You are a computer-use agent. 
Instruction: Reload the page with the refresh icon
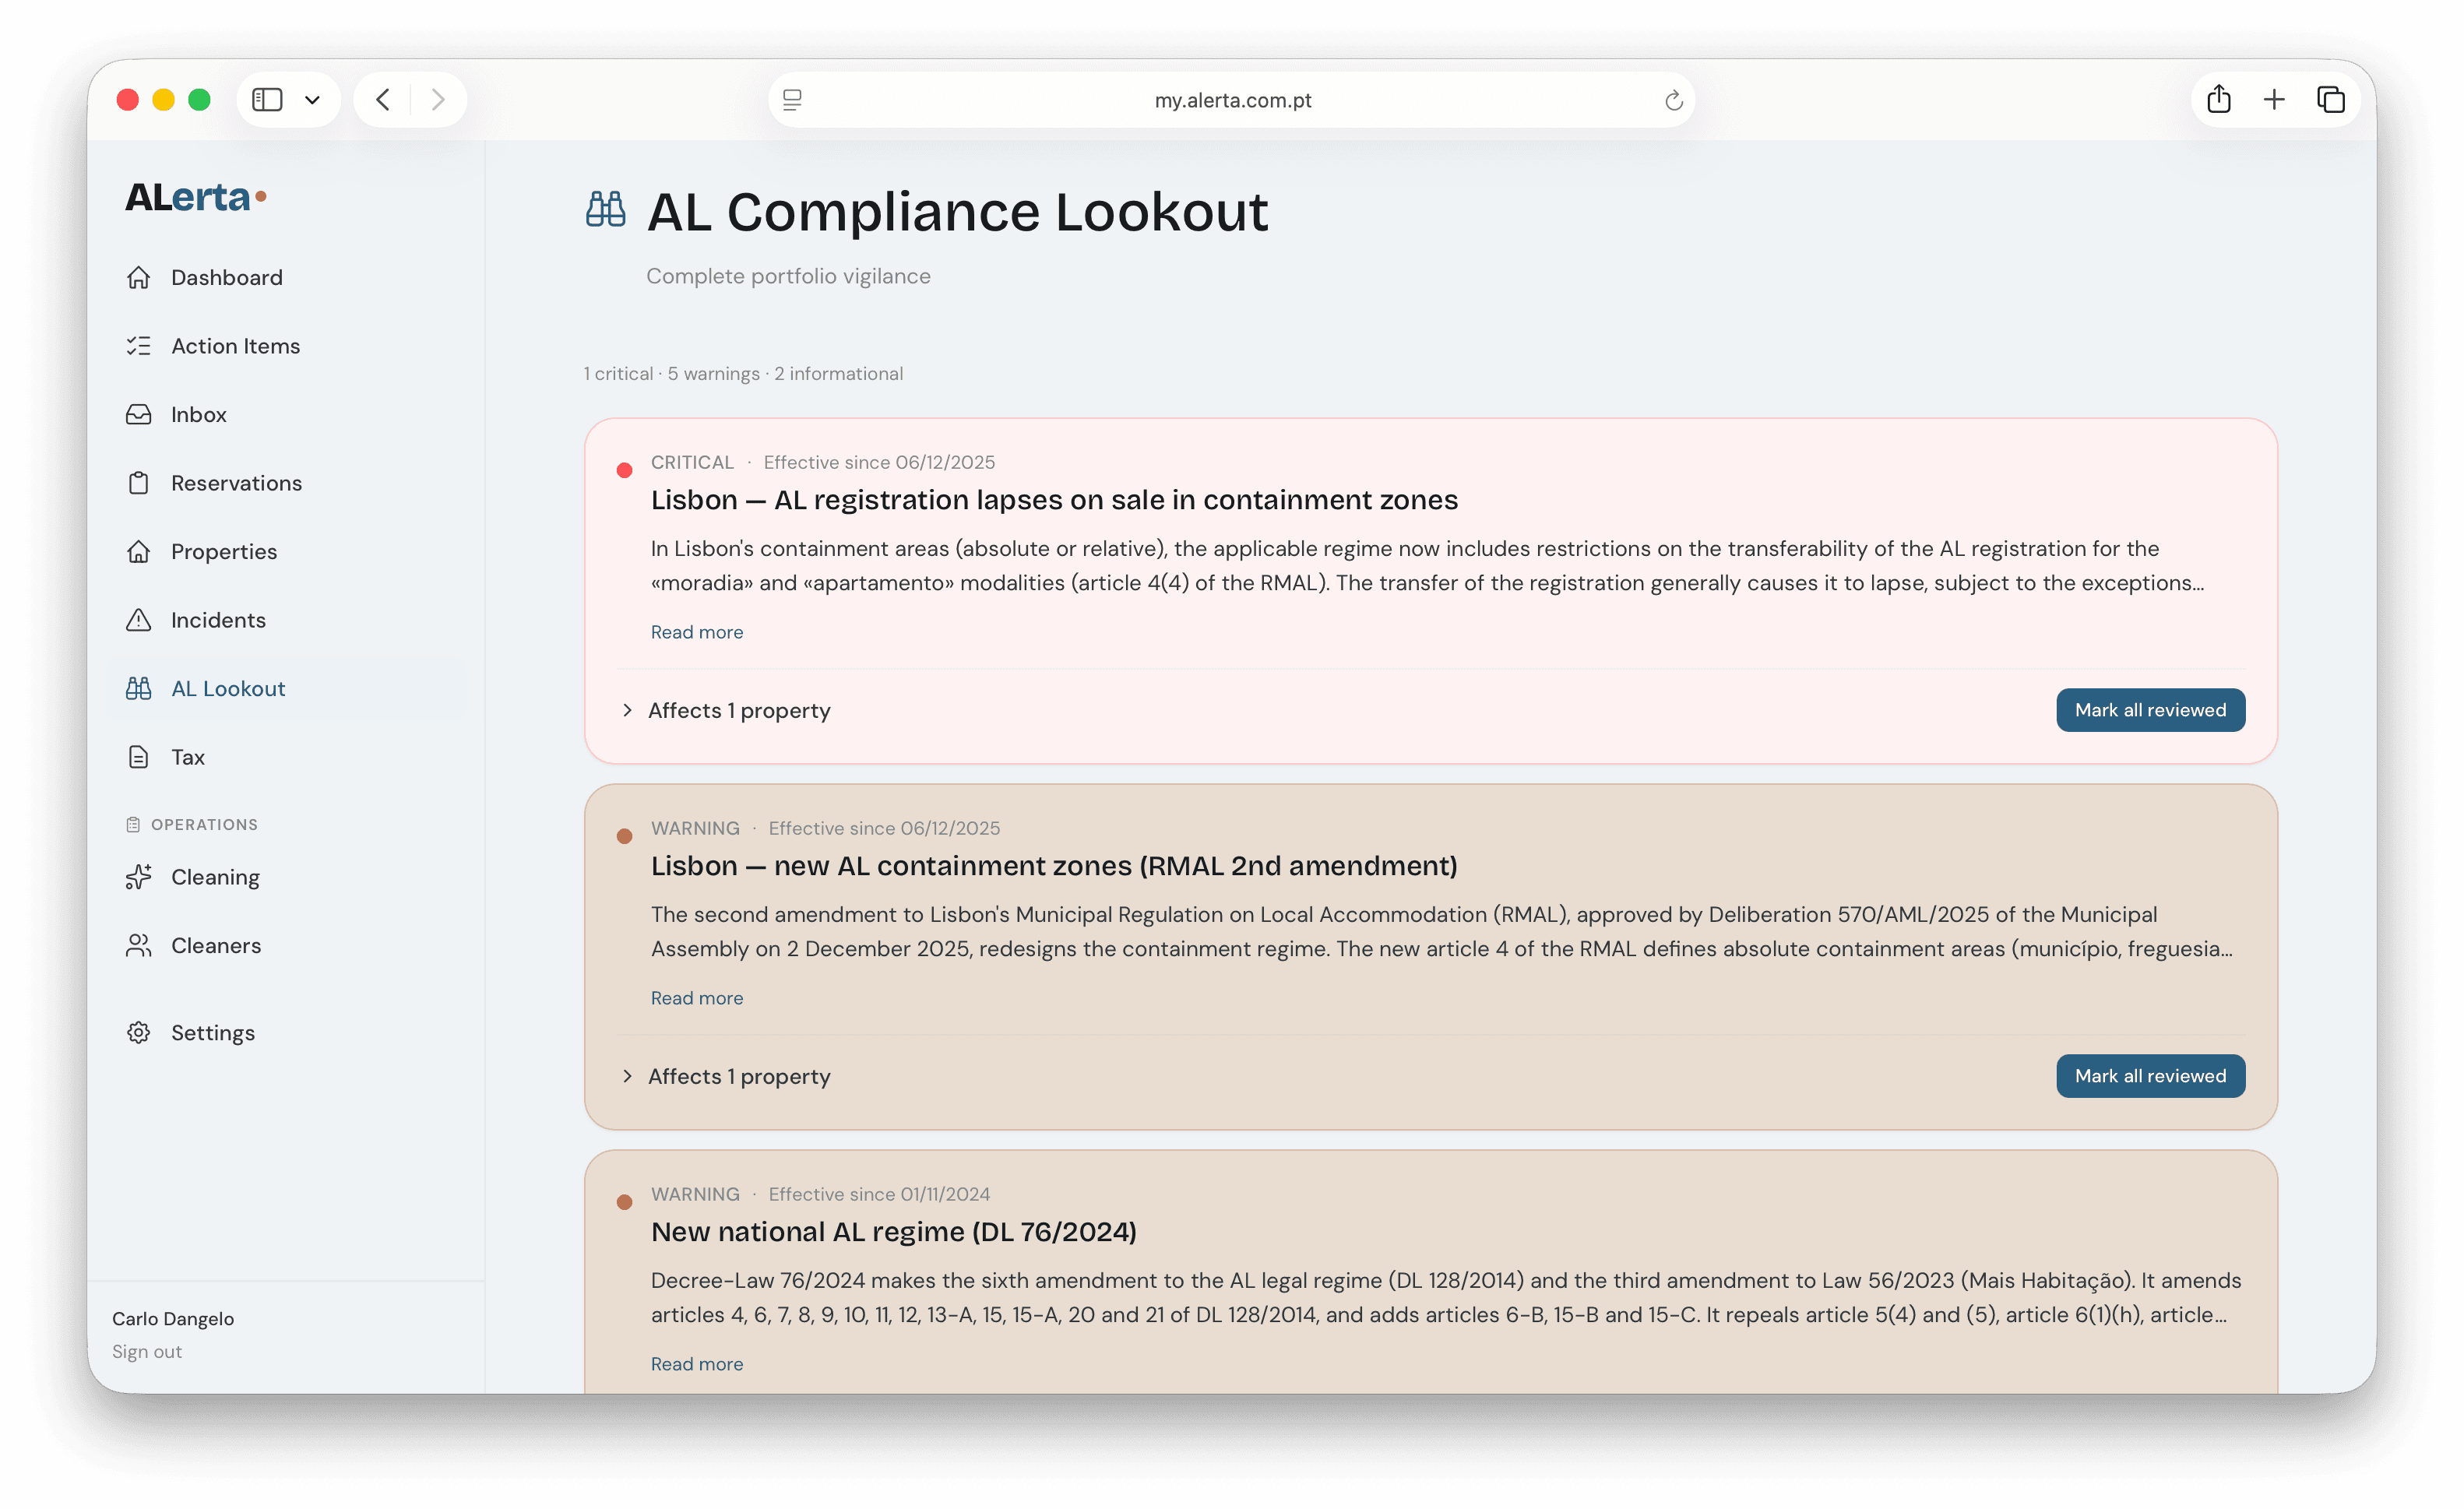pyautogui.click(x=1673, y=100)
